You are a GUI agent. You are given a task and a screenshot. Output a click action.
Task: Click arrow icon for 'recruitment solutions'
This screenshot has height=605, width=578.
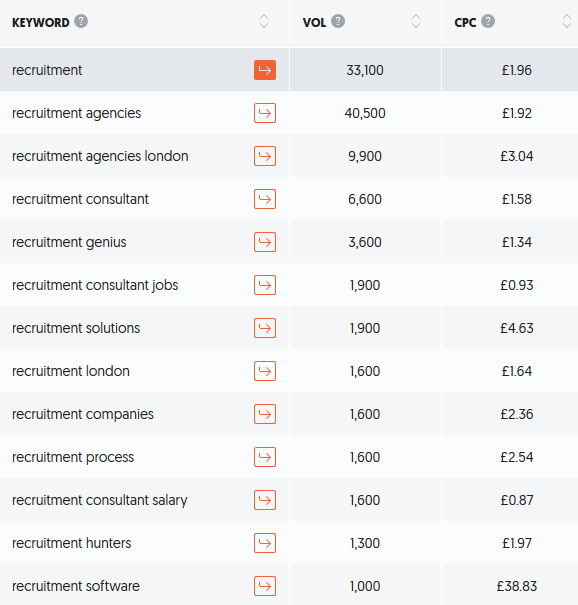tap(265, 328)
